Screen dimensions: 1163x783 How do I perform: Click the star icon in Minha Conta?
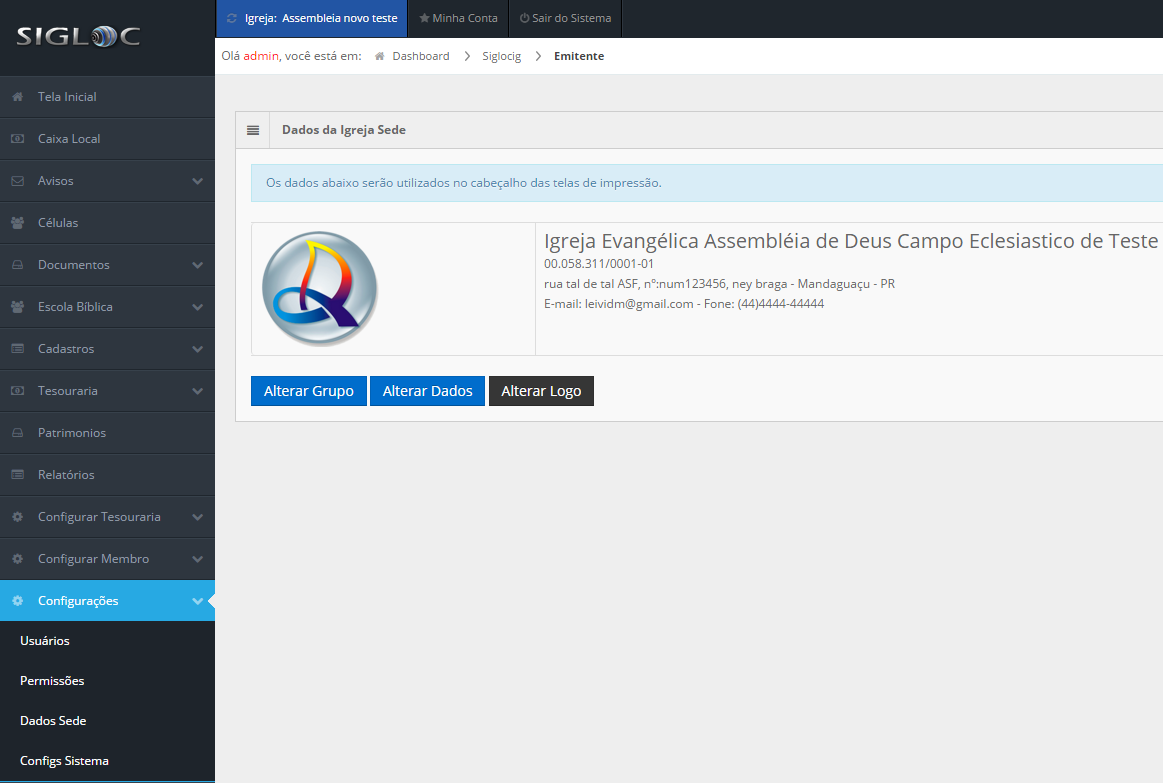pos(424,18)
